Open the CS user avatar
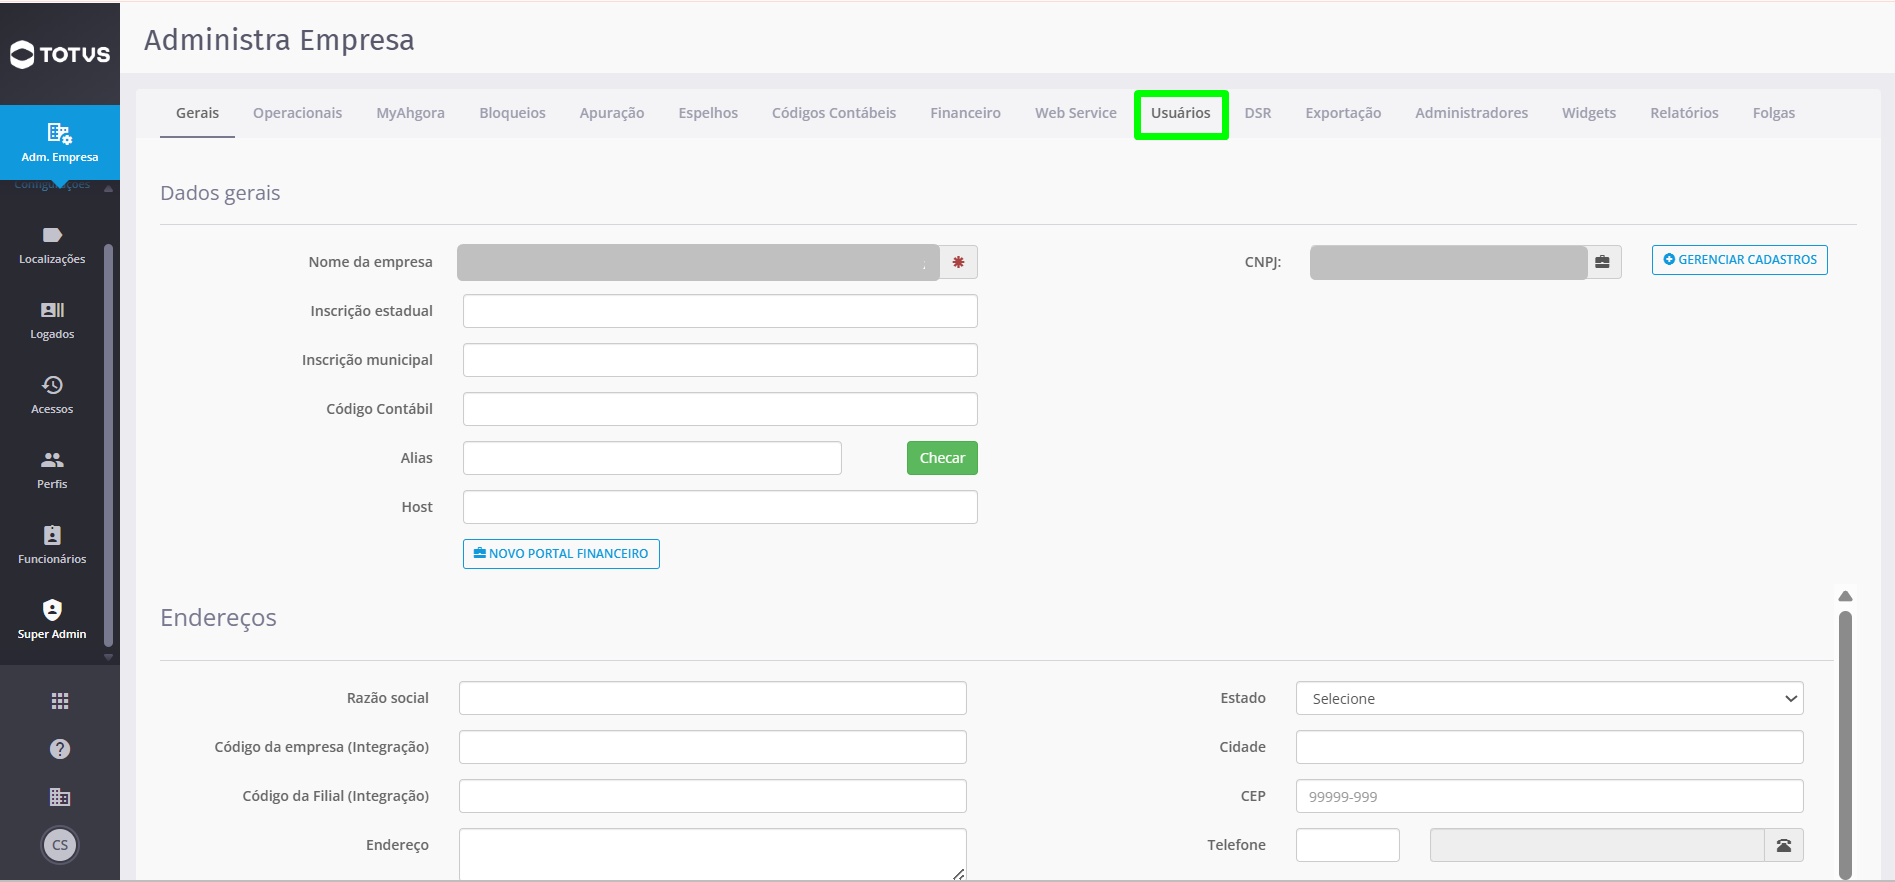Screen dimensions: 1895x882 pos(60,845)
